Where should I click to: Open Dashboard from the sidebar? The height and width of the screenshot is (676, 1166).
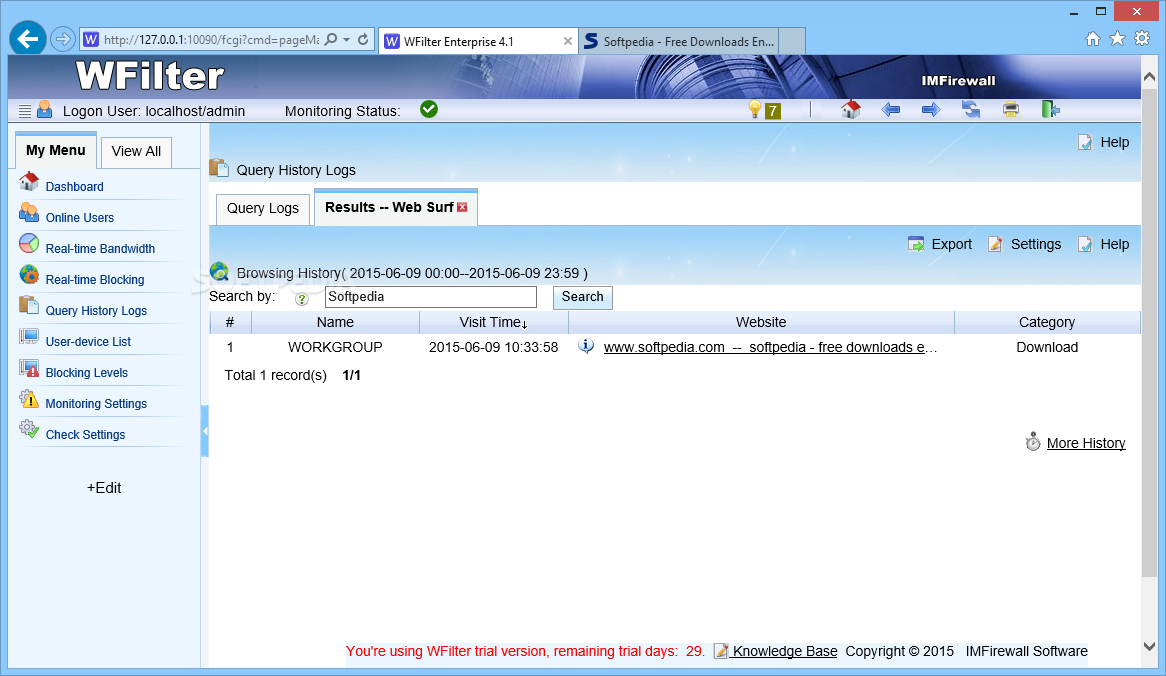click(74, 187)
